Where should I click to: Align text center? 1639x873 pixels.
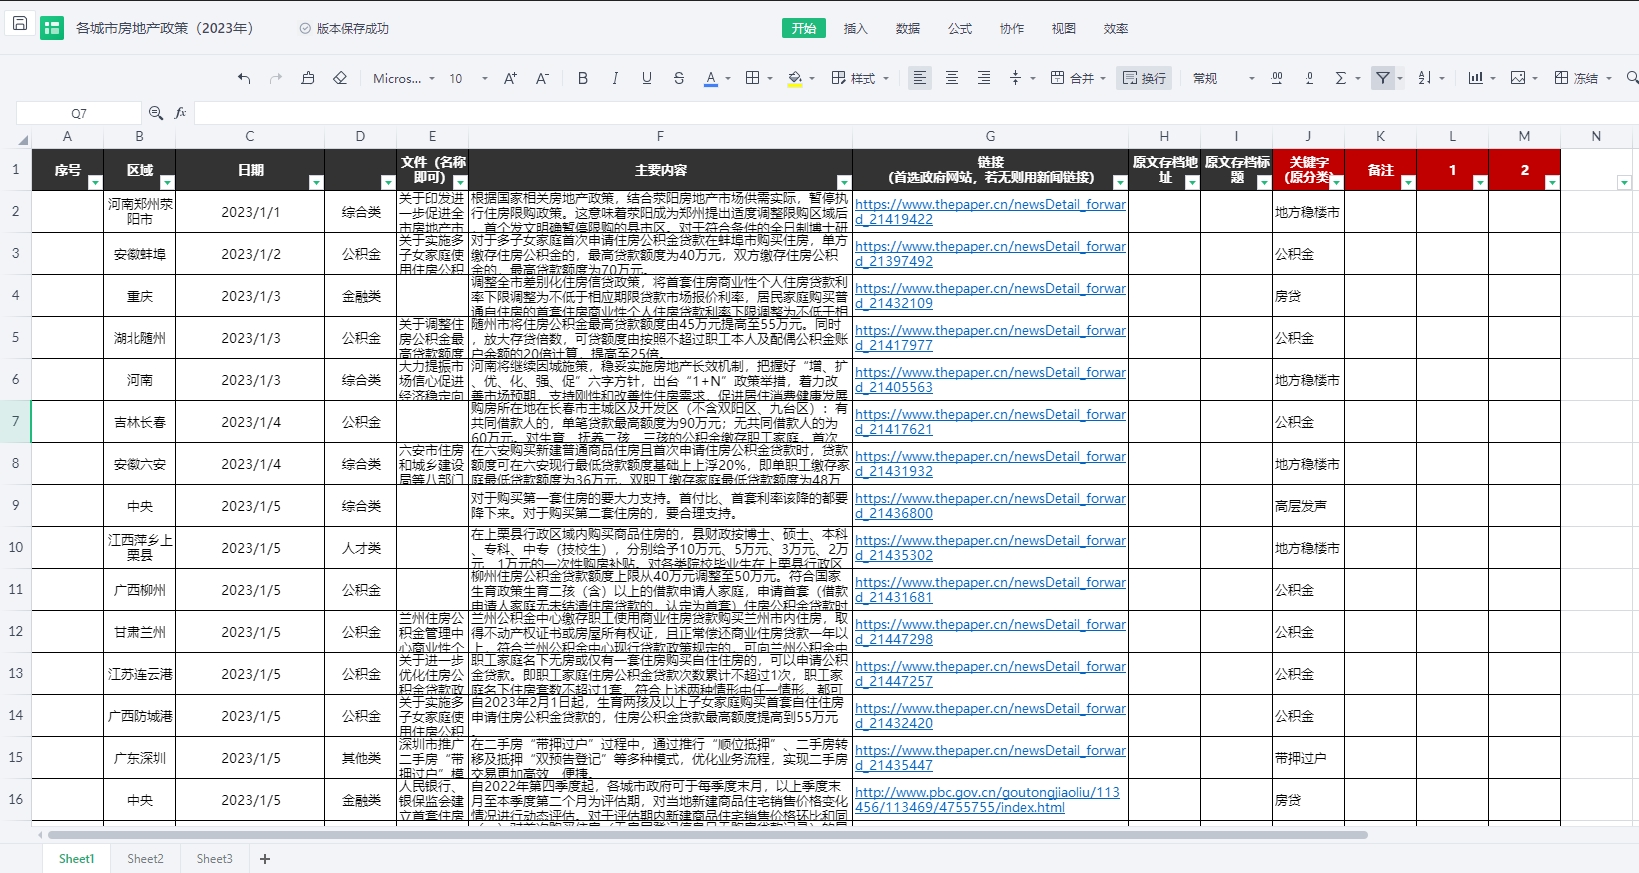click(952, 78)
